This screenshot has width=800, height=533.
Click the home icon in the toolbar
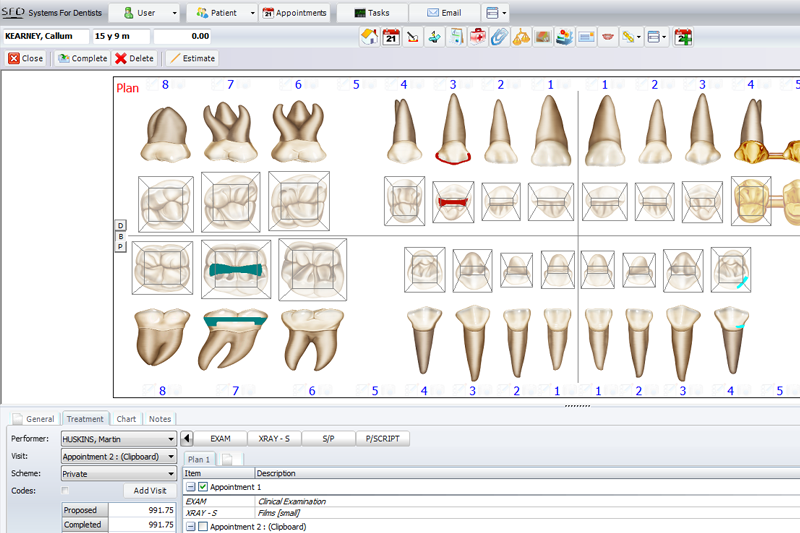point(368,37)
